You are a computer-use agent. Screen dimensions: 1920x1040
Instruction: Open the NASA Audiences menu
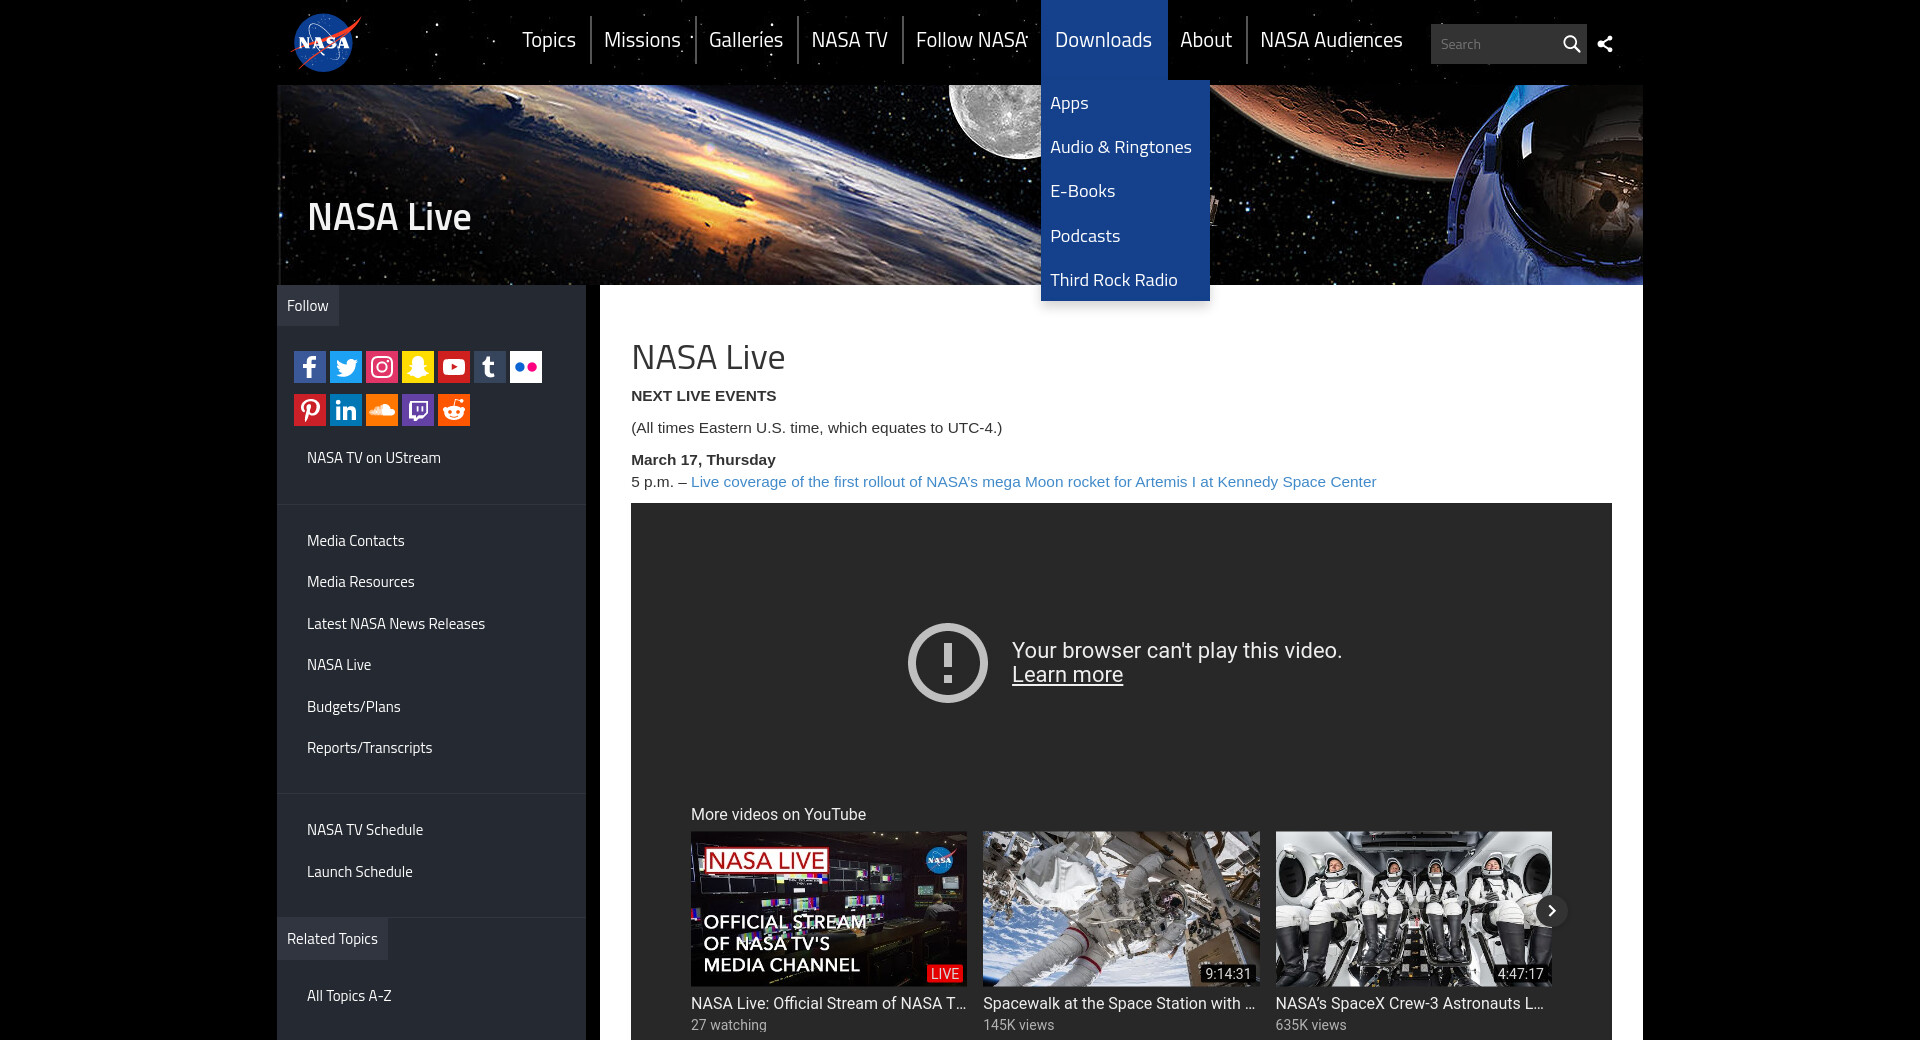coord(1331,40)
